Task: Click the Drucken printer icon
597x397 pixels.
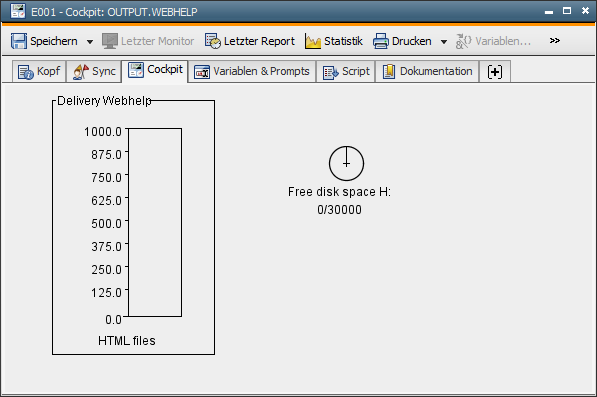Action: [380, 41]
